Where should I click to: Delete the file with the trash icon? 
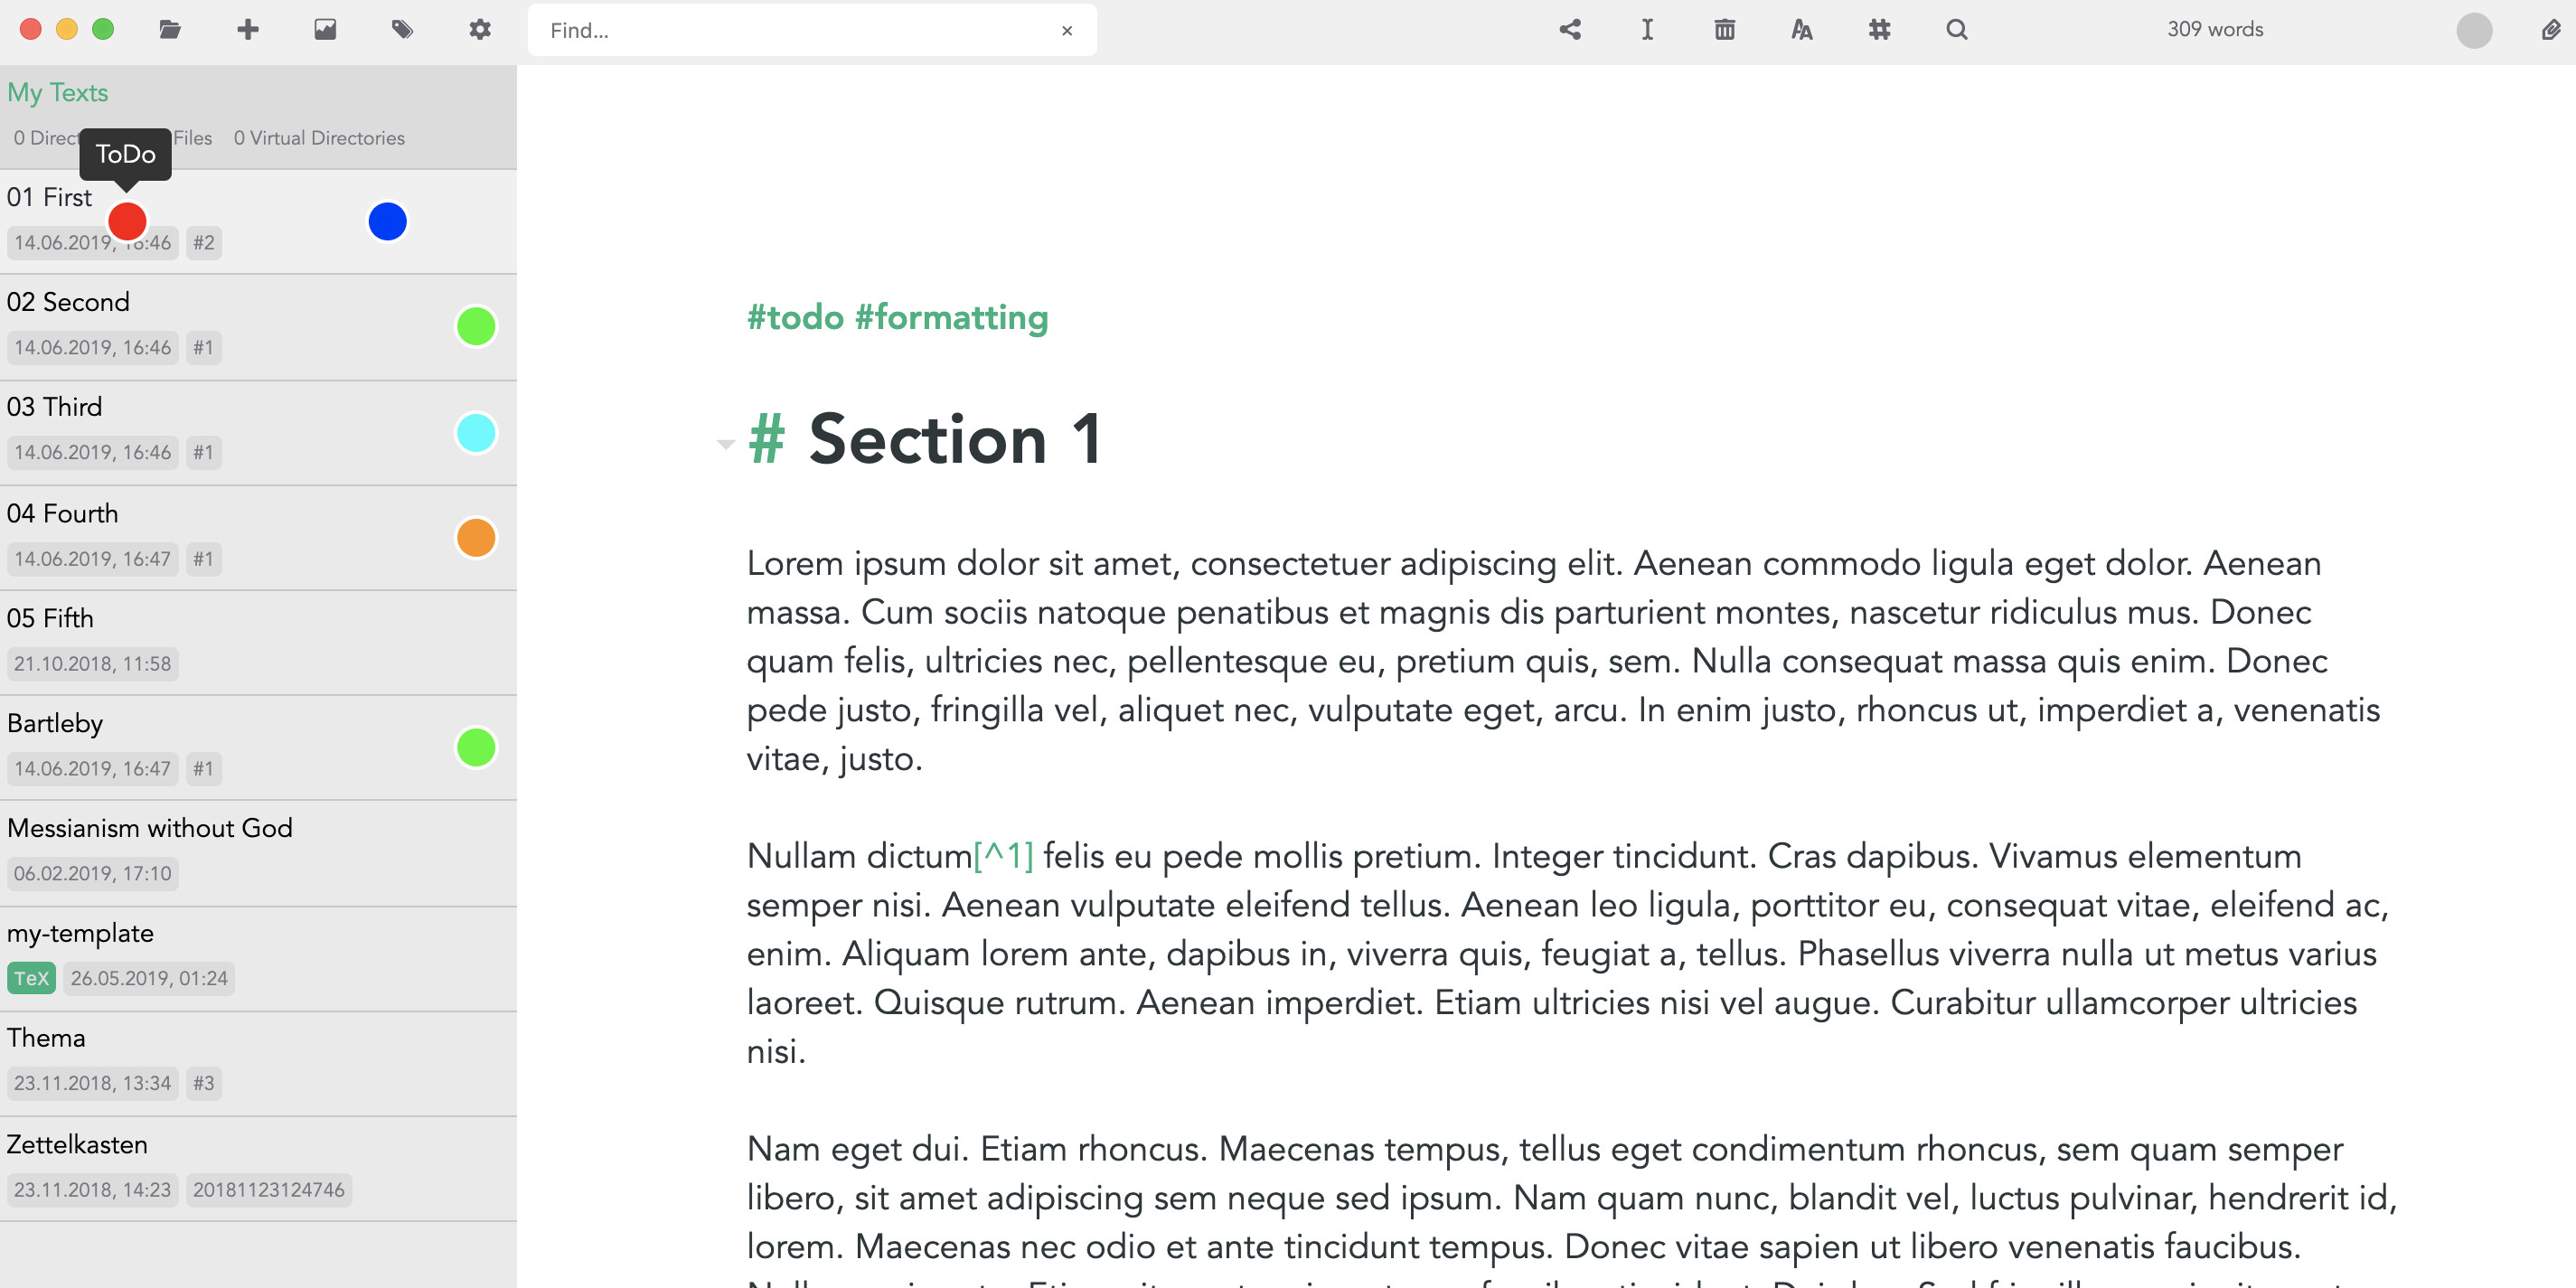coord(1725,29)
